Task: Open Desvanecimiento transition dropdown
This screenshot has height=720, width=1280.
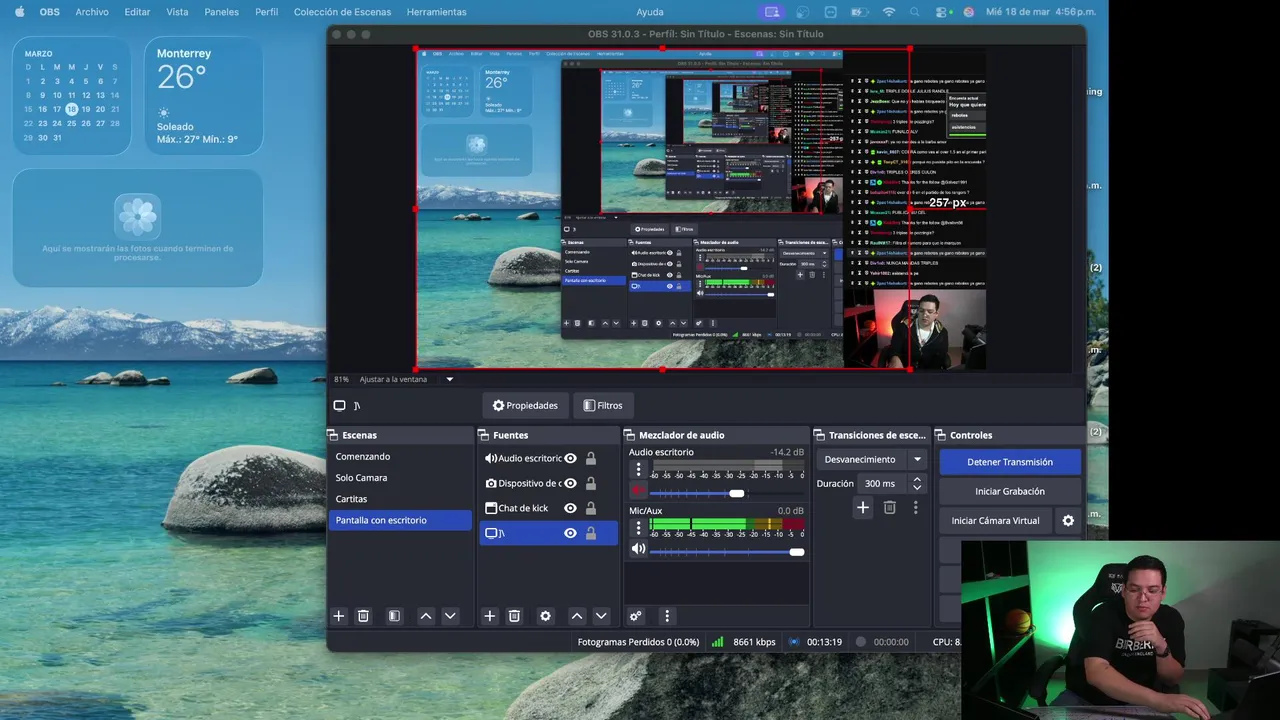Action: pos(873,460)
